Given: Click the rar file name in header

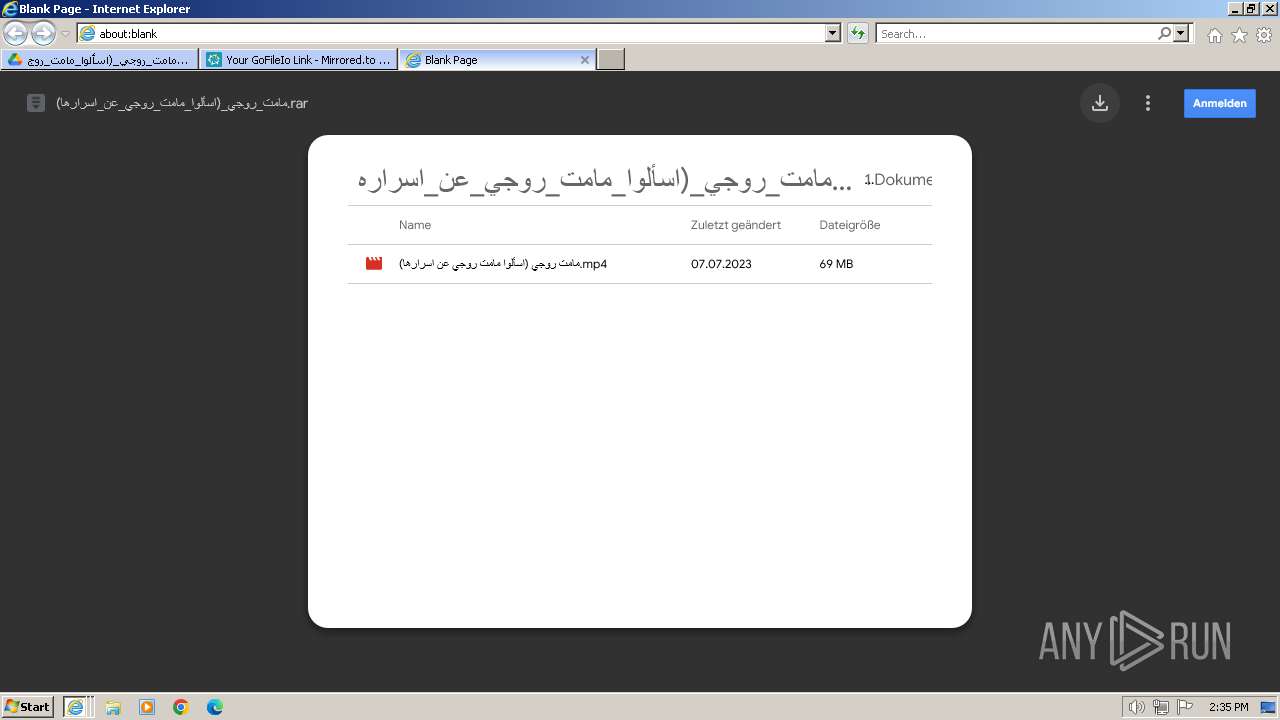Looking at the screenshot, I should click(182, 103).
